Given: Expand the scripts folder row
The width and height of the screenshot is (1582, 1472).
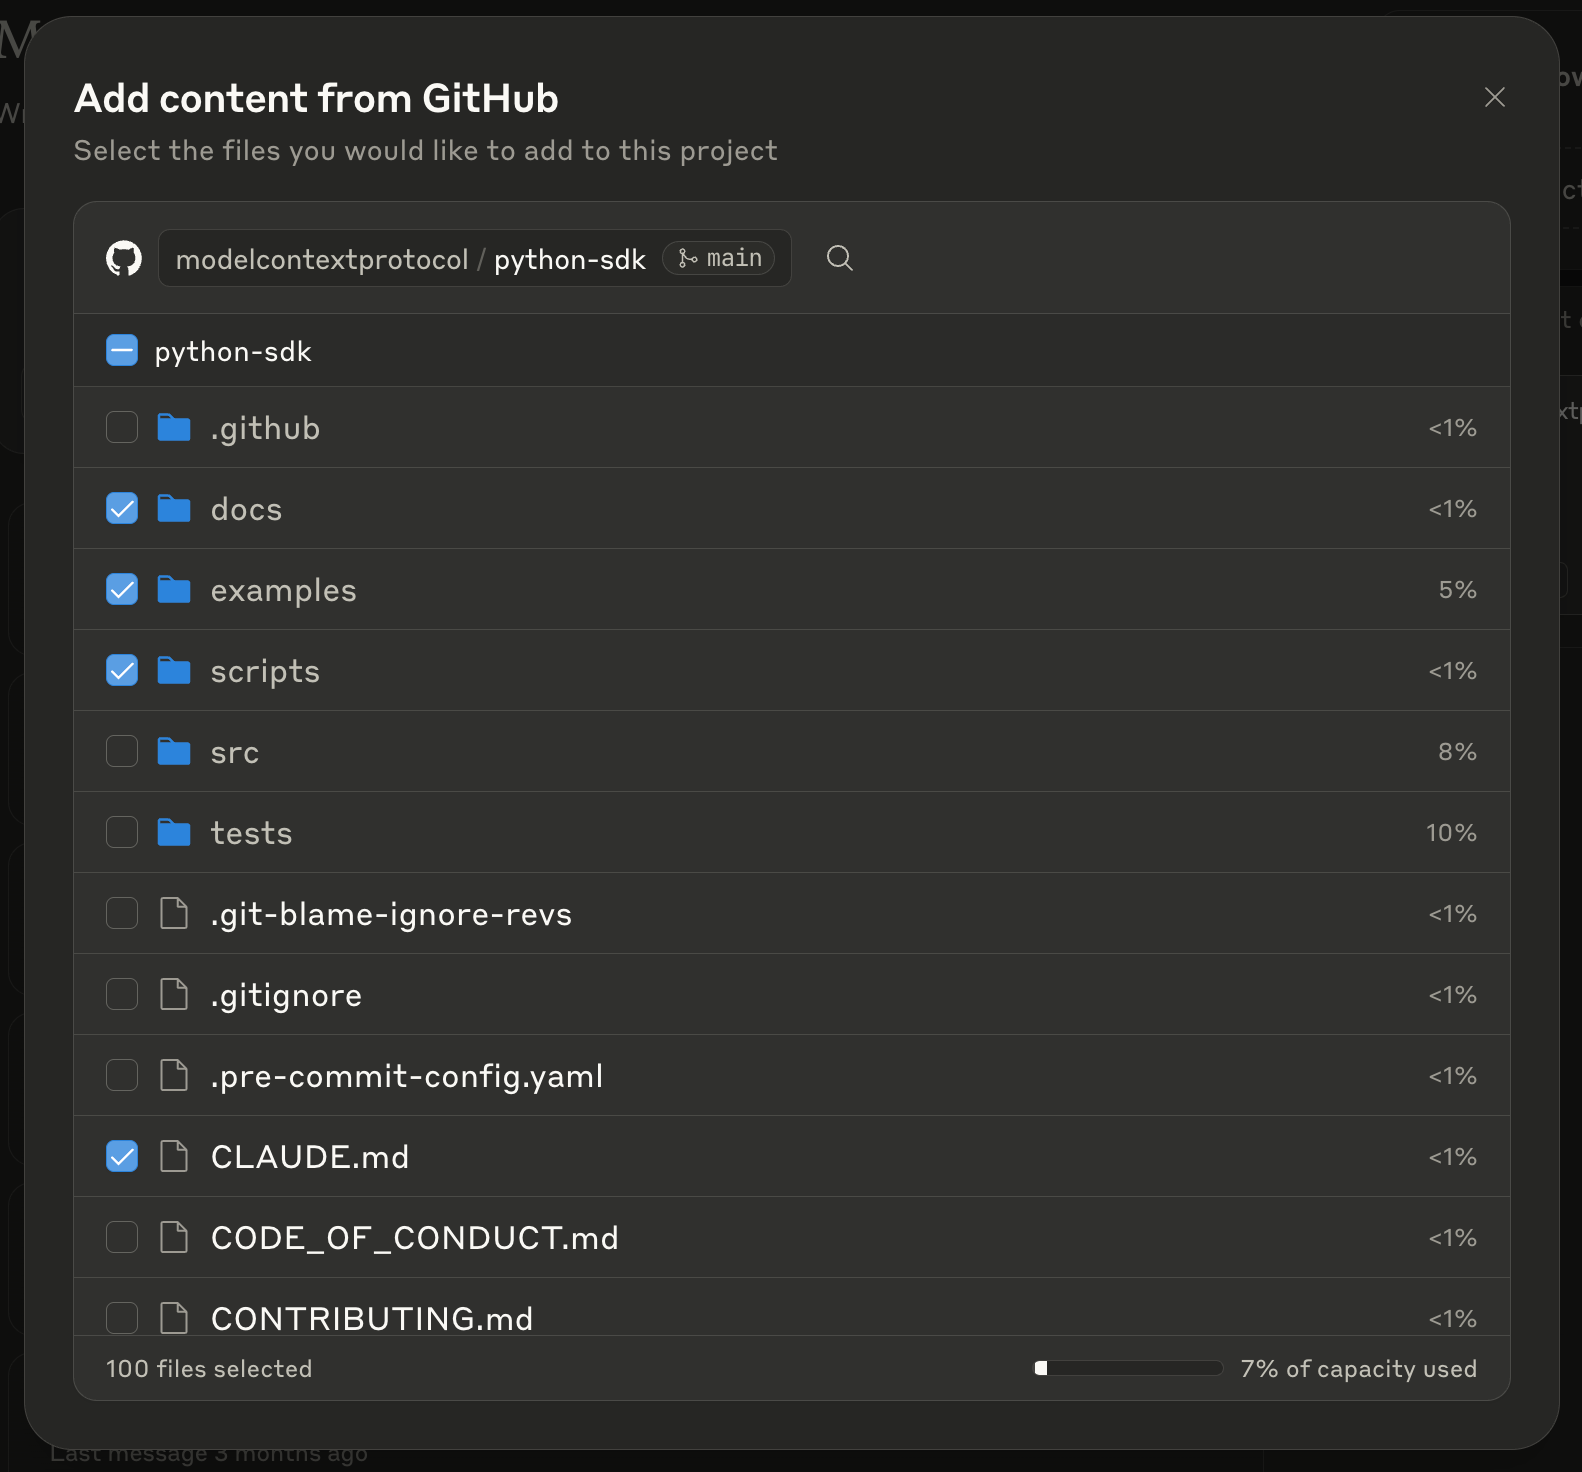Looking at the screenshot, I should tap(791, 671).
